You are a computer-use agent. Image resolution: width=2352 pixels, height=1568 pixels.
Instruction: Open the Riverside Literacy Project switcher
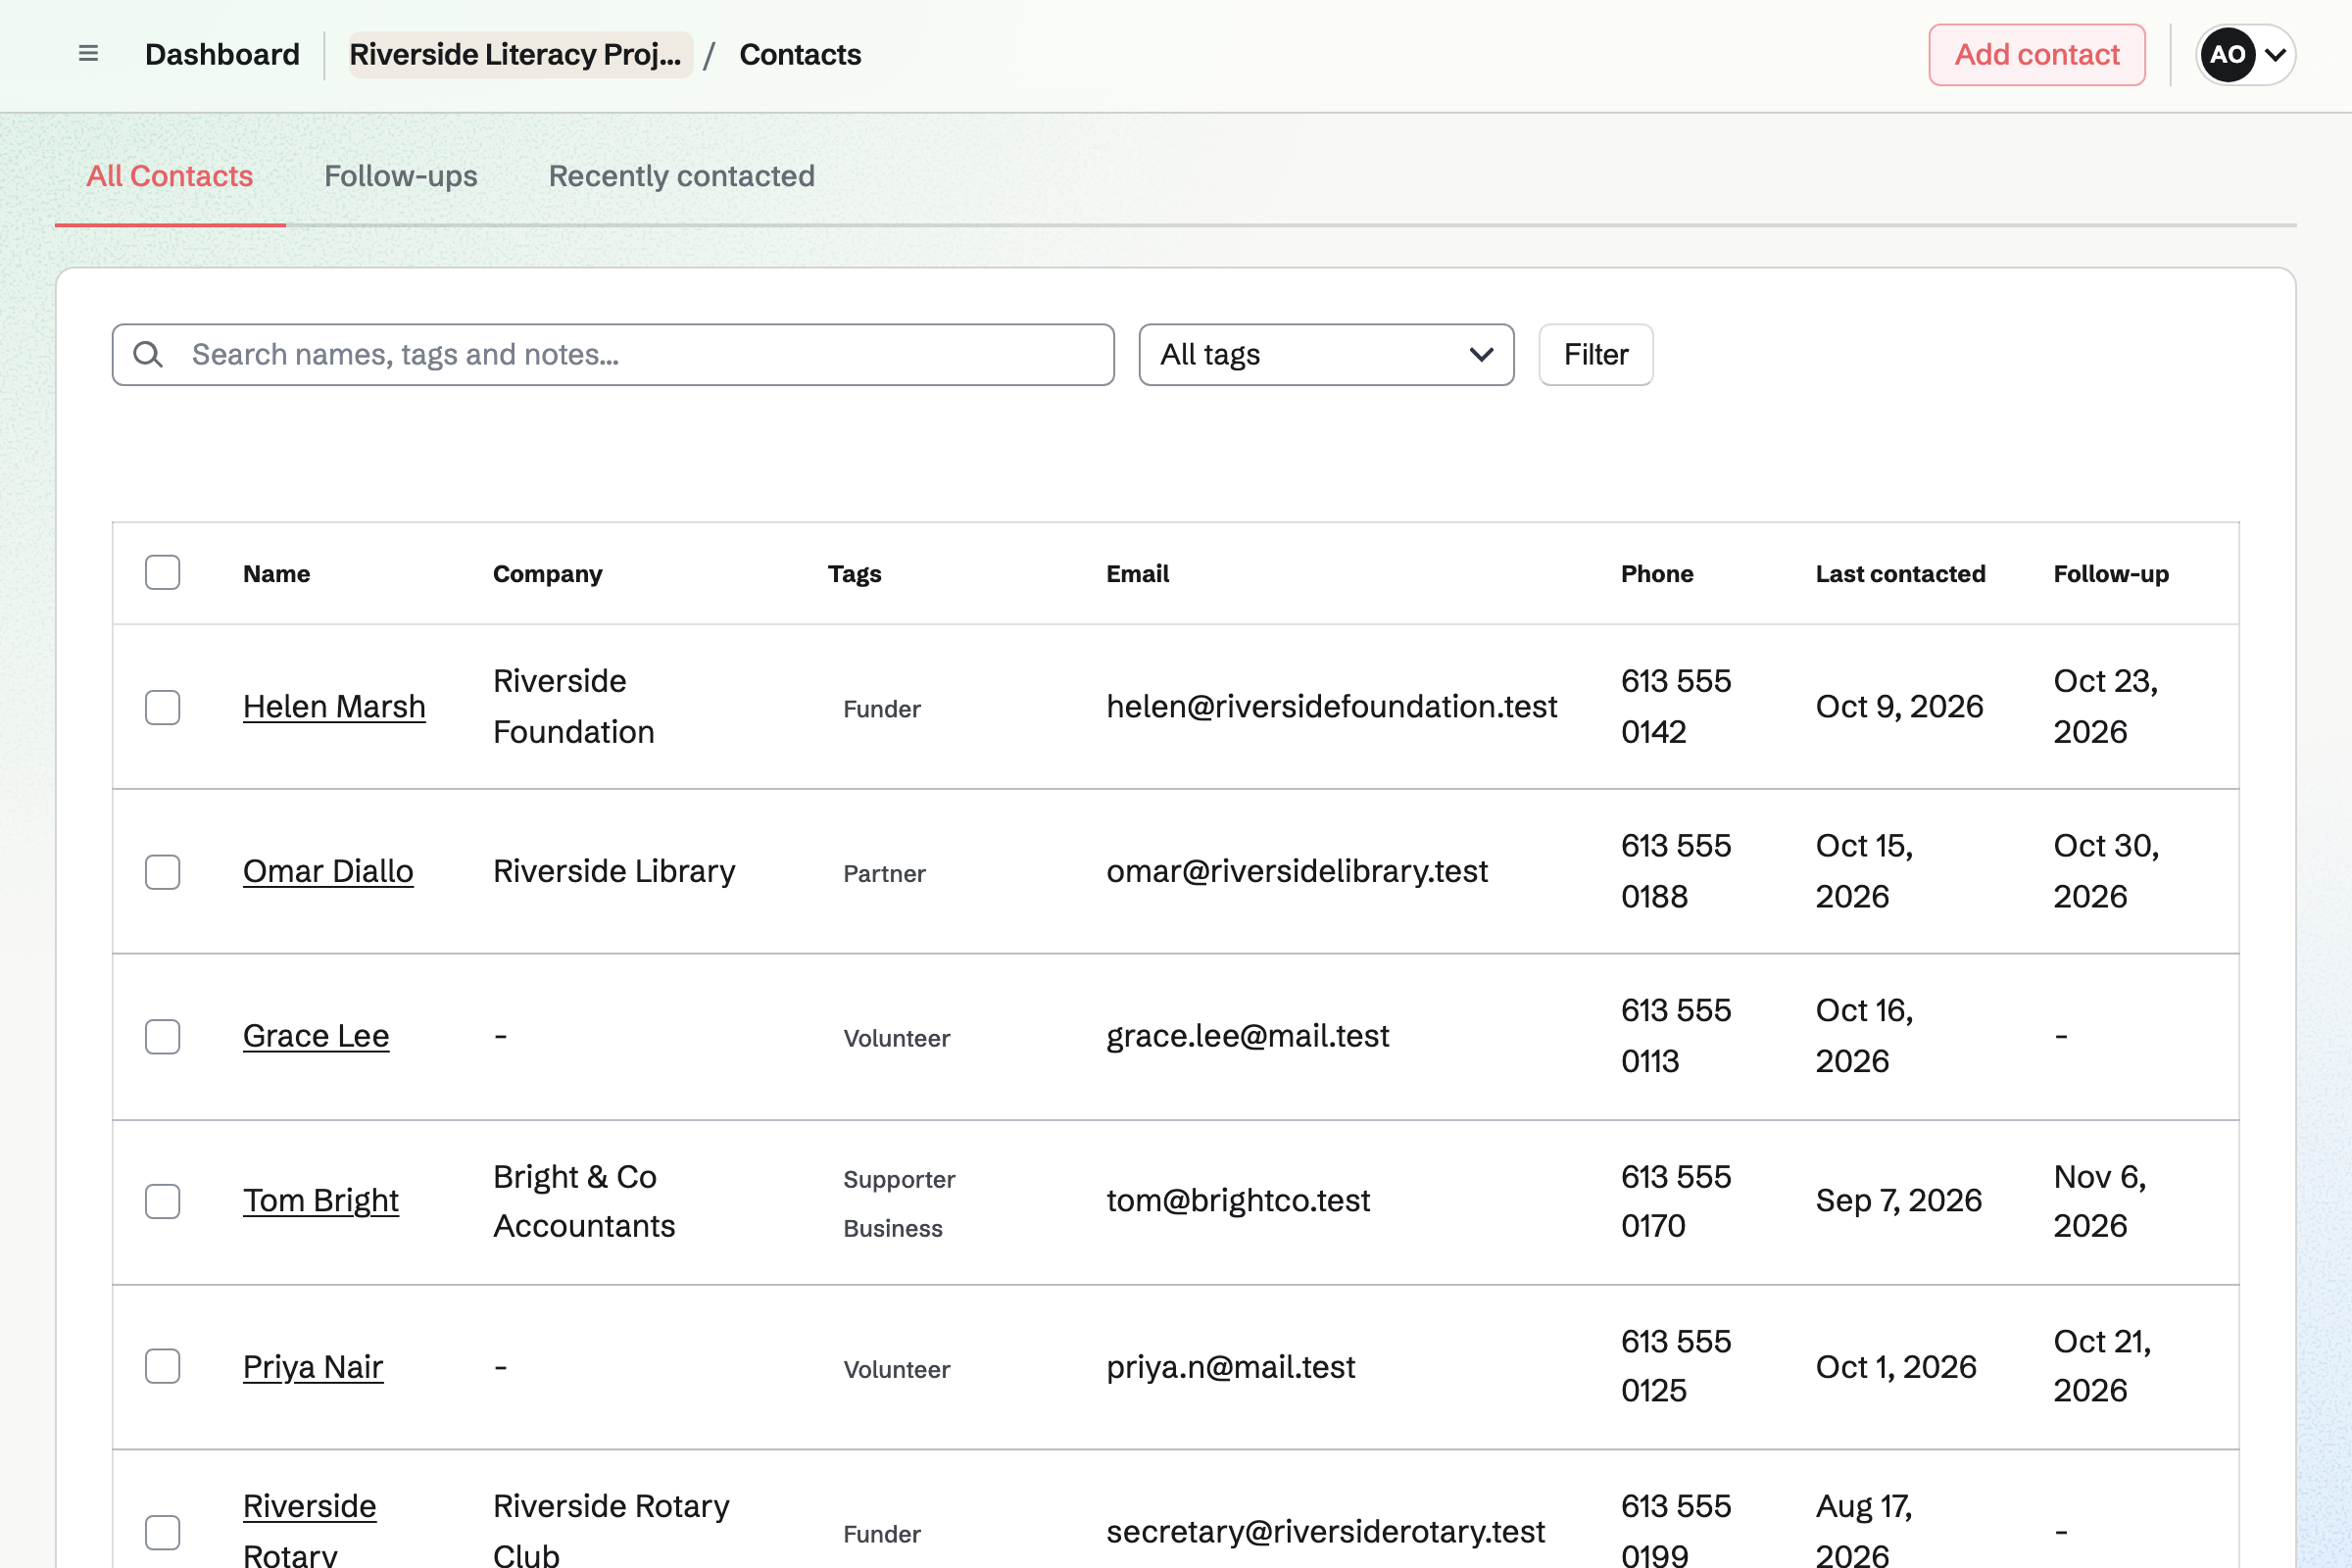519,54
